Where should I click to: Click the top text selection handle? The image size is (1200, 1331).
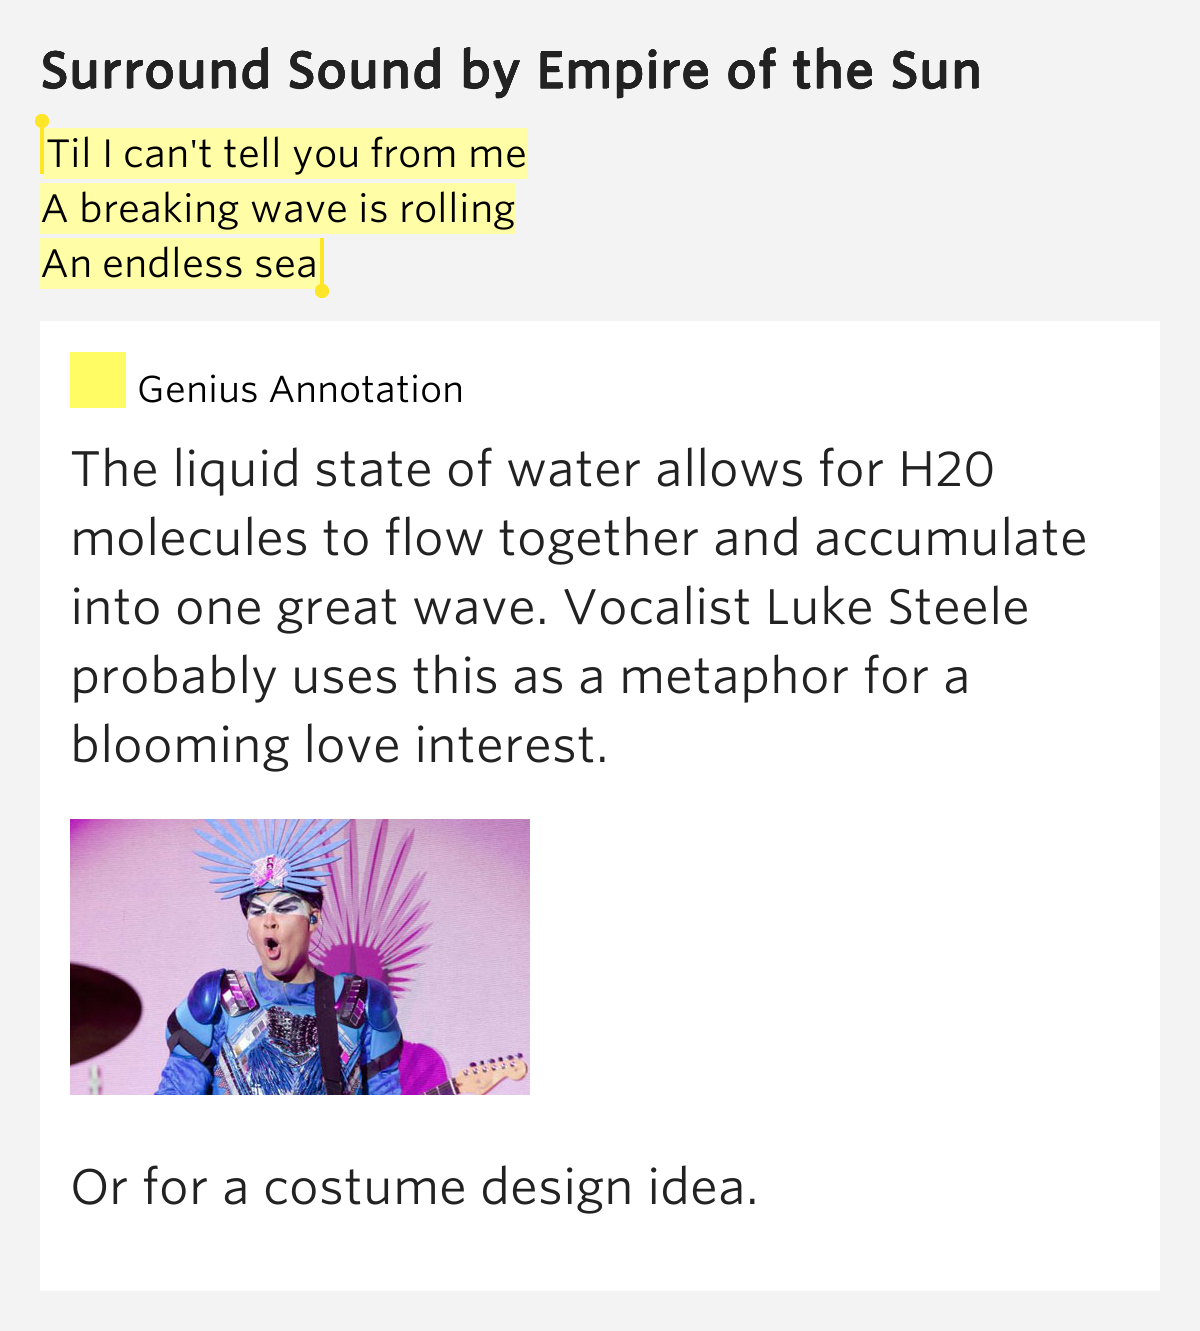pos(42,123)
